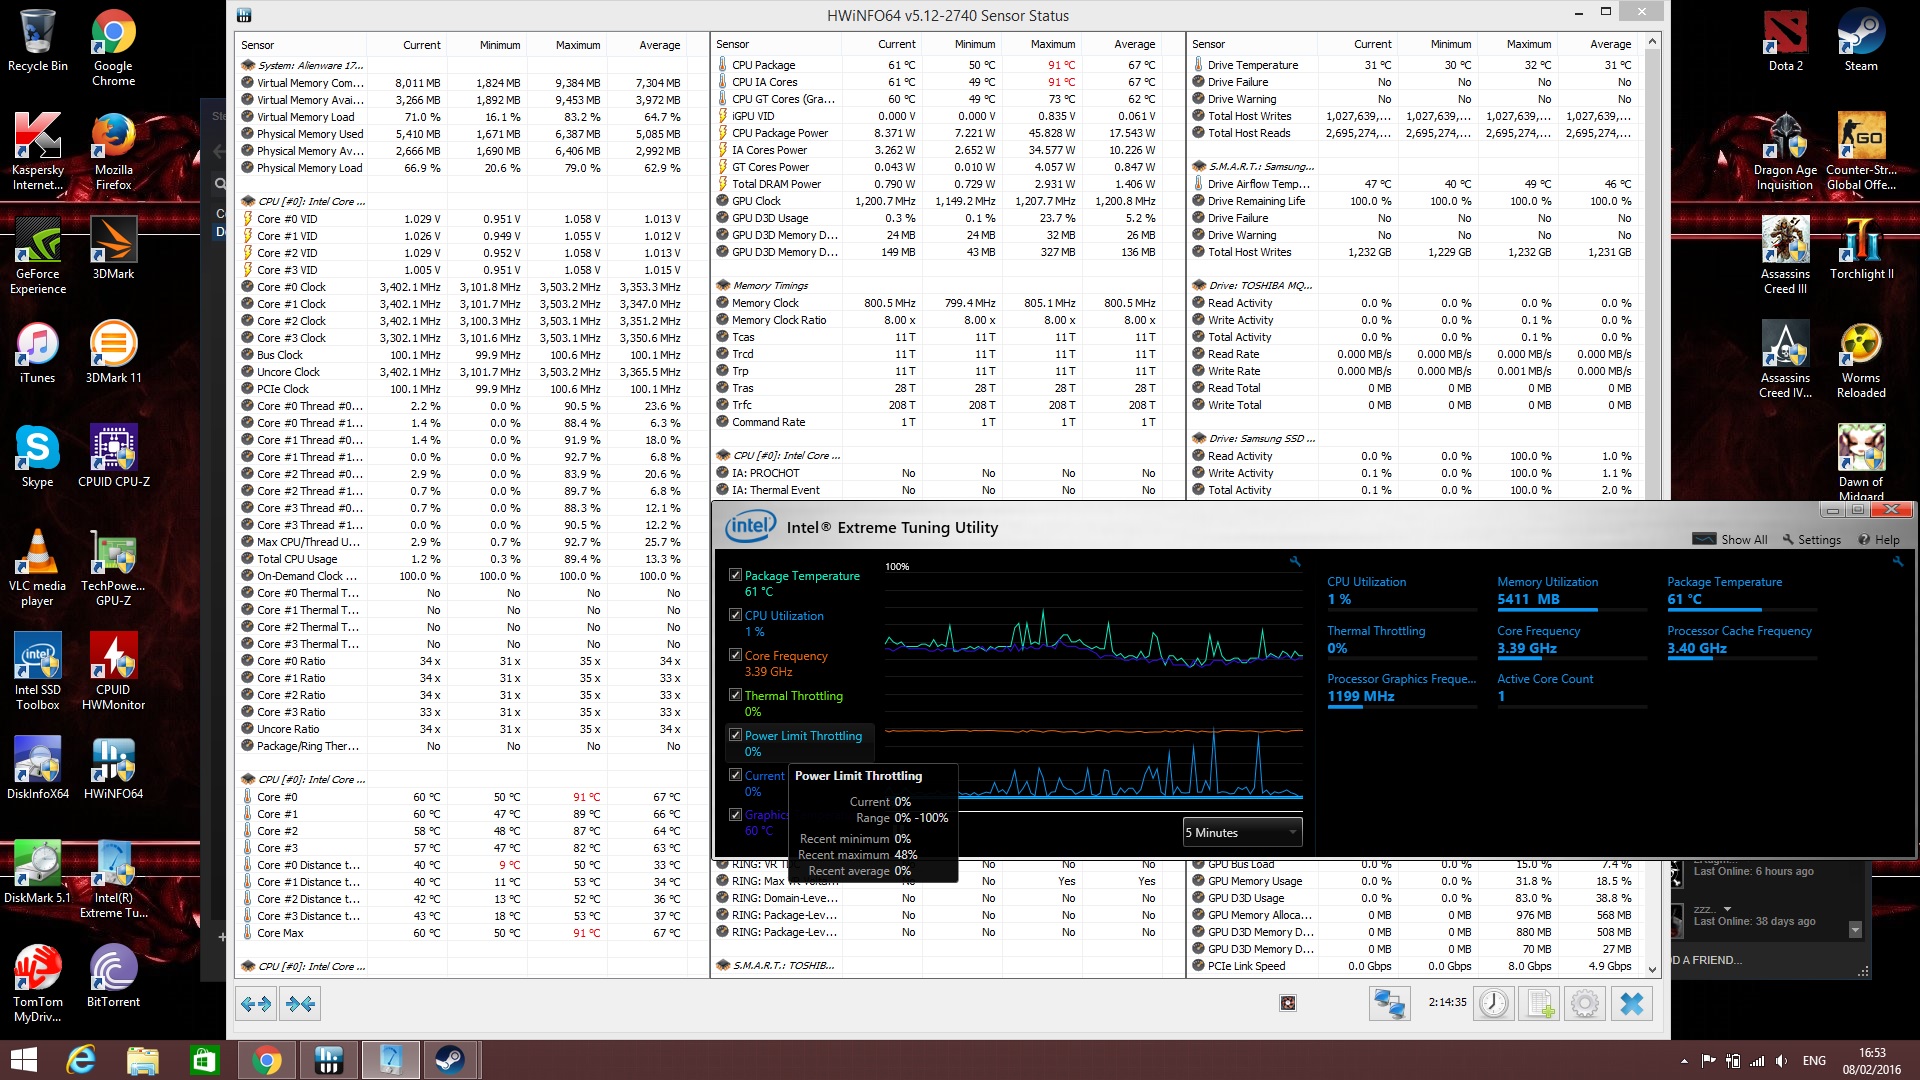Open Intel SSD Toolbox desktop icon
This screenshot has width=1920, height=1080.
pyautogui.click(x=38, y=672)
